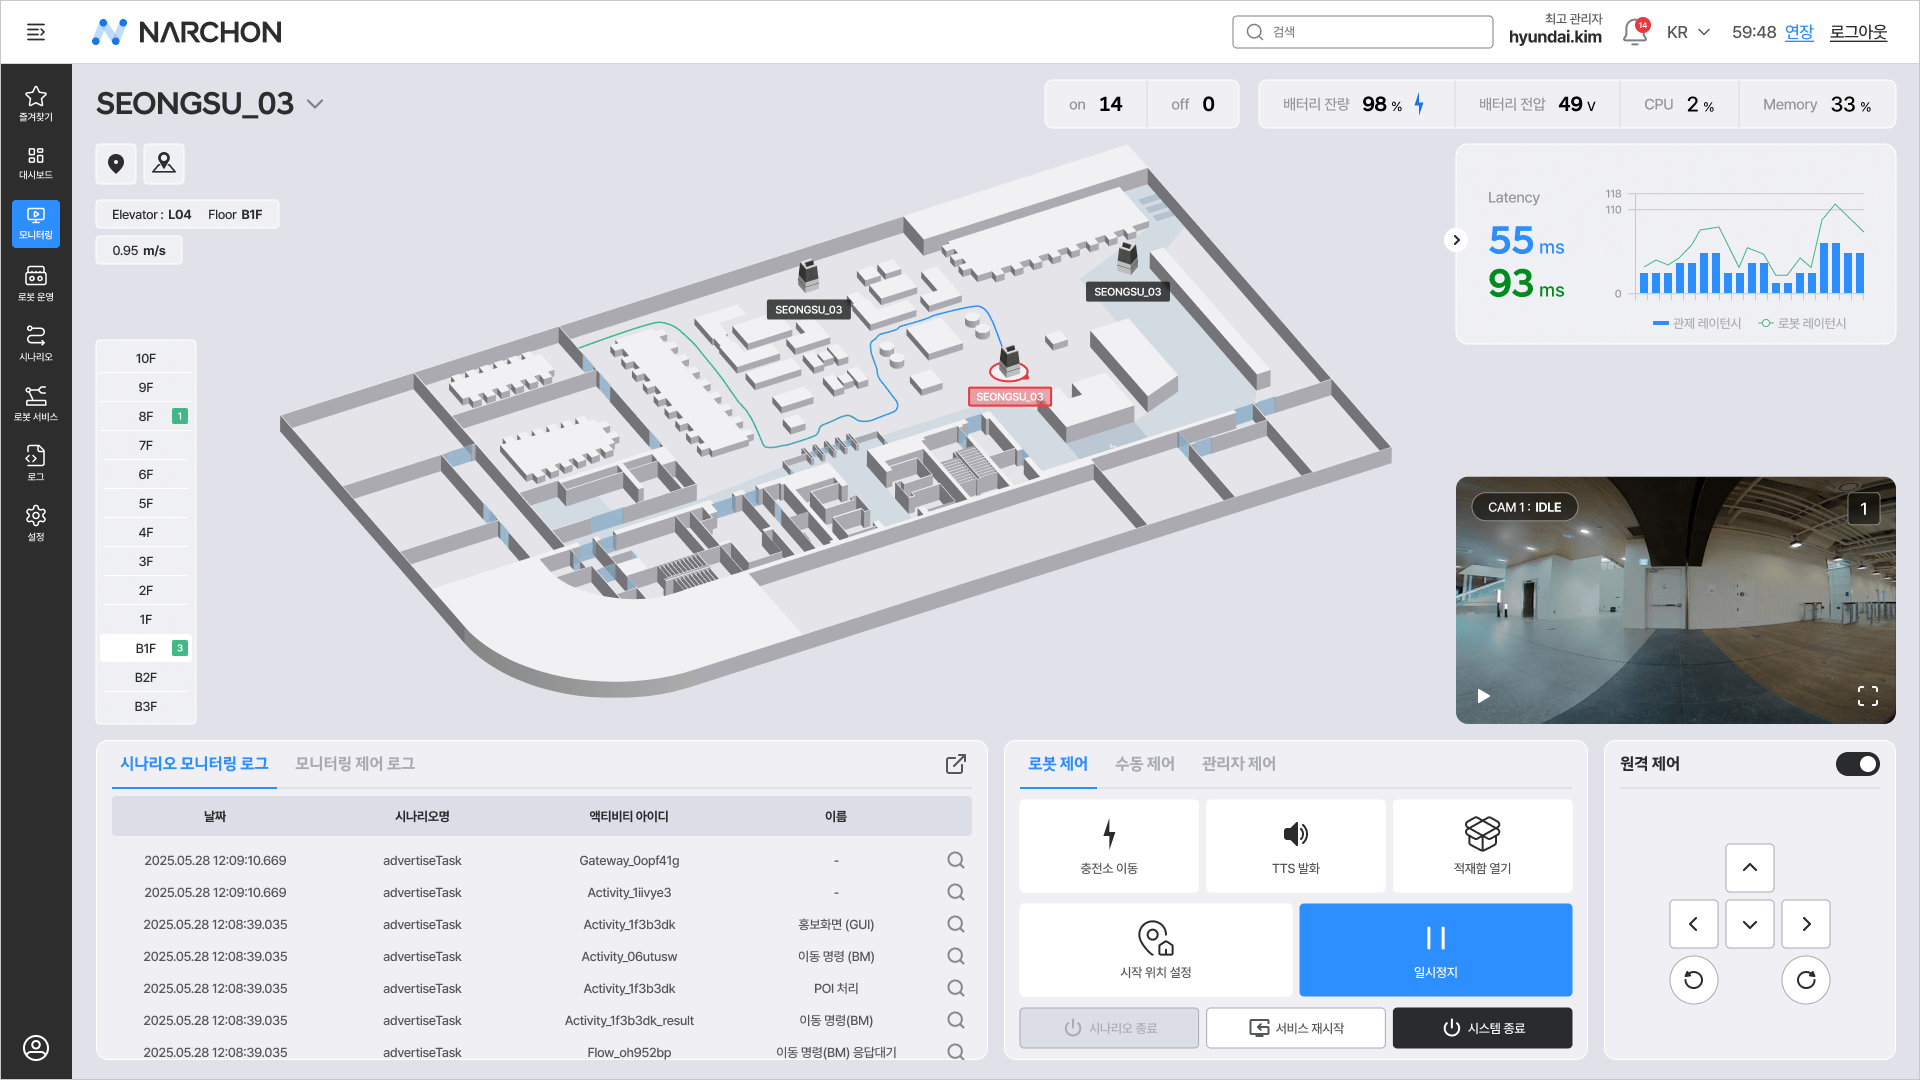This screenshot has height=1080, width=1920.
Task: Select the monitoring sidebar icon
Action: (36, 223)
